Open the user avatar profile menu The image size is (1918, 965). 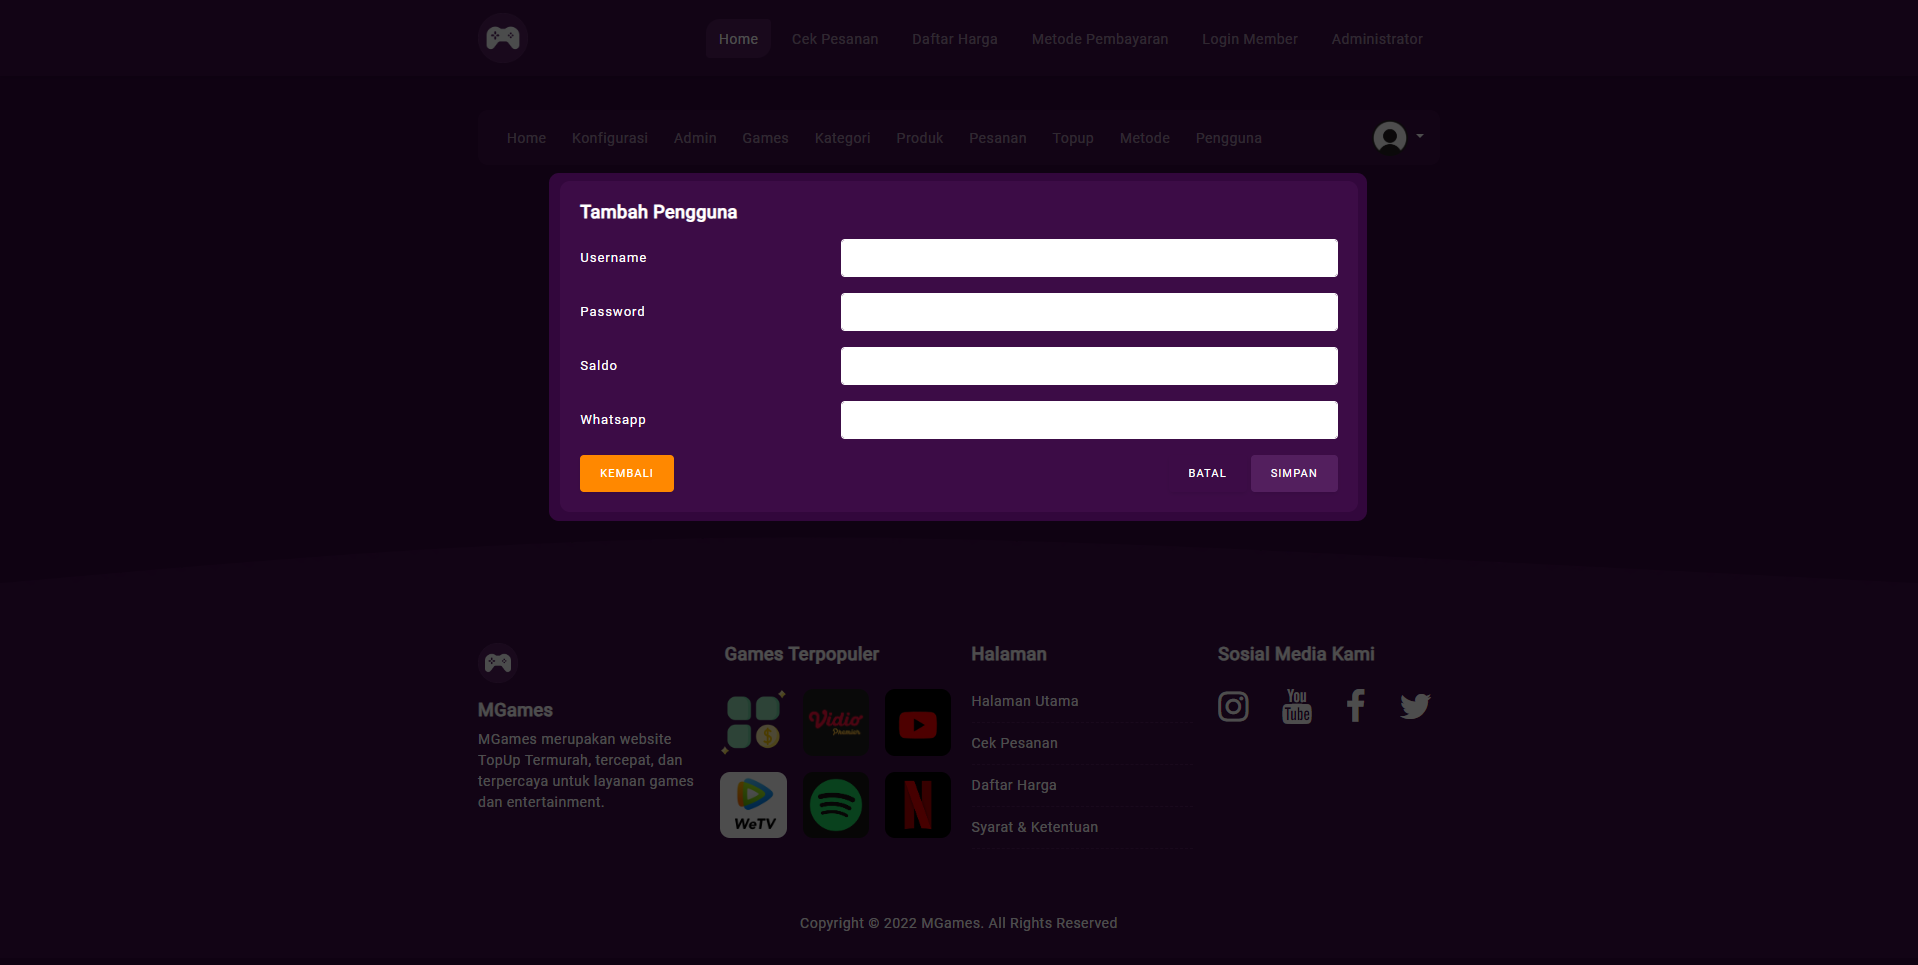(x=1390, y=137)
